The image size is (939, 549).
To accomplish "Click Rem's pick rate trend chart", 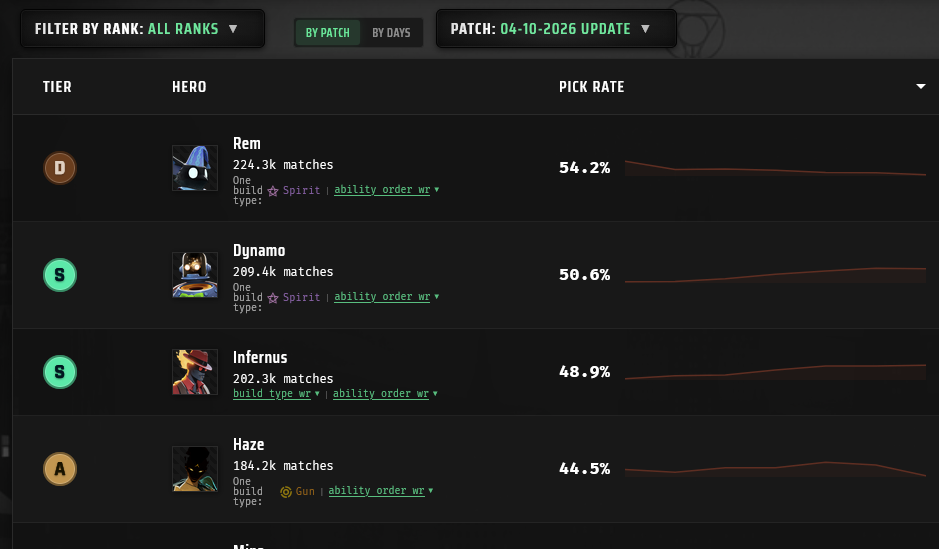I will [x=776, y=168].
